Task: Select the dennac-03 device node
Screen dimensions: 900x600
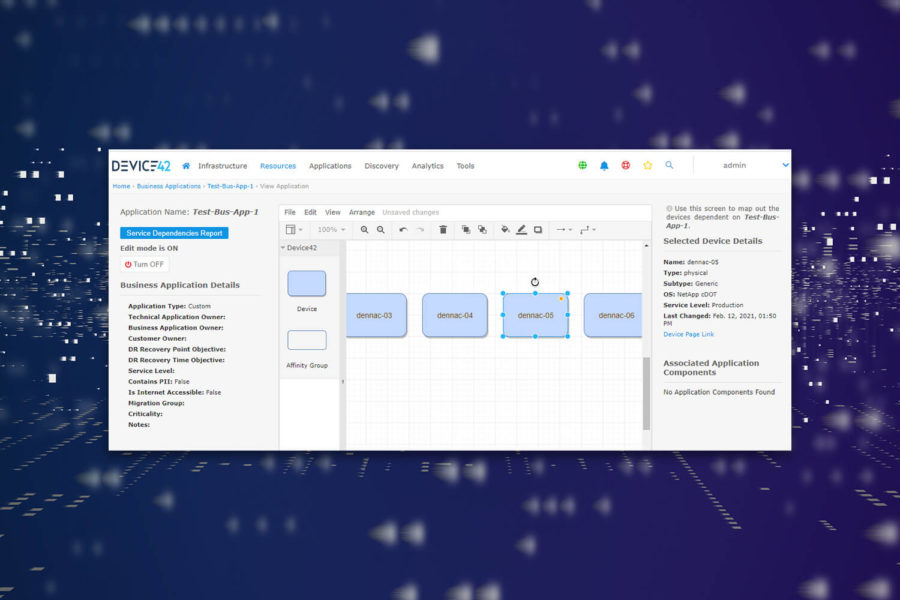Action: pyautogui.click(x=377, y=315)
